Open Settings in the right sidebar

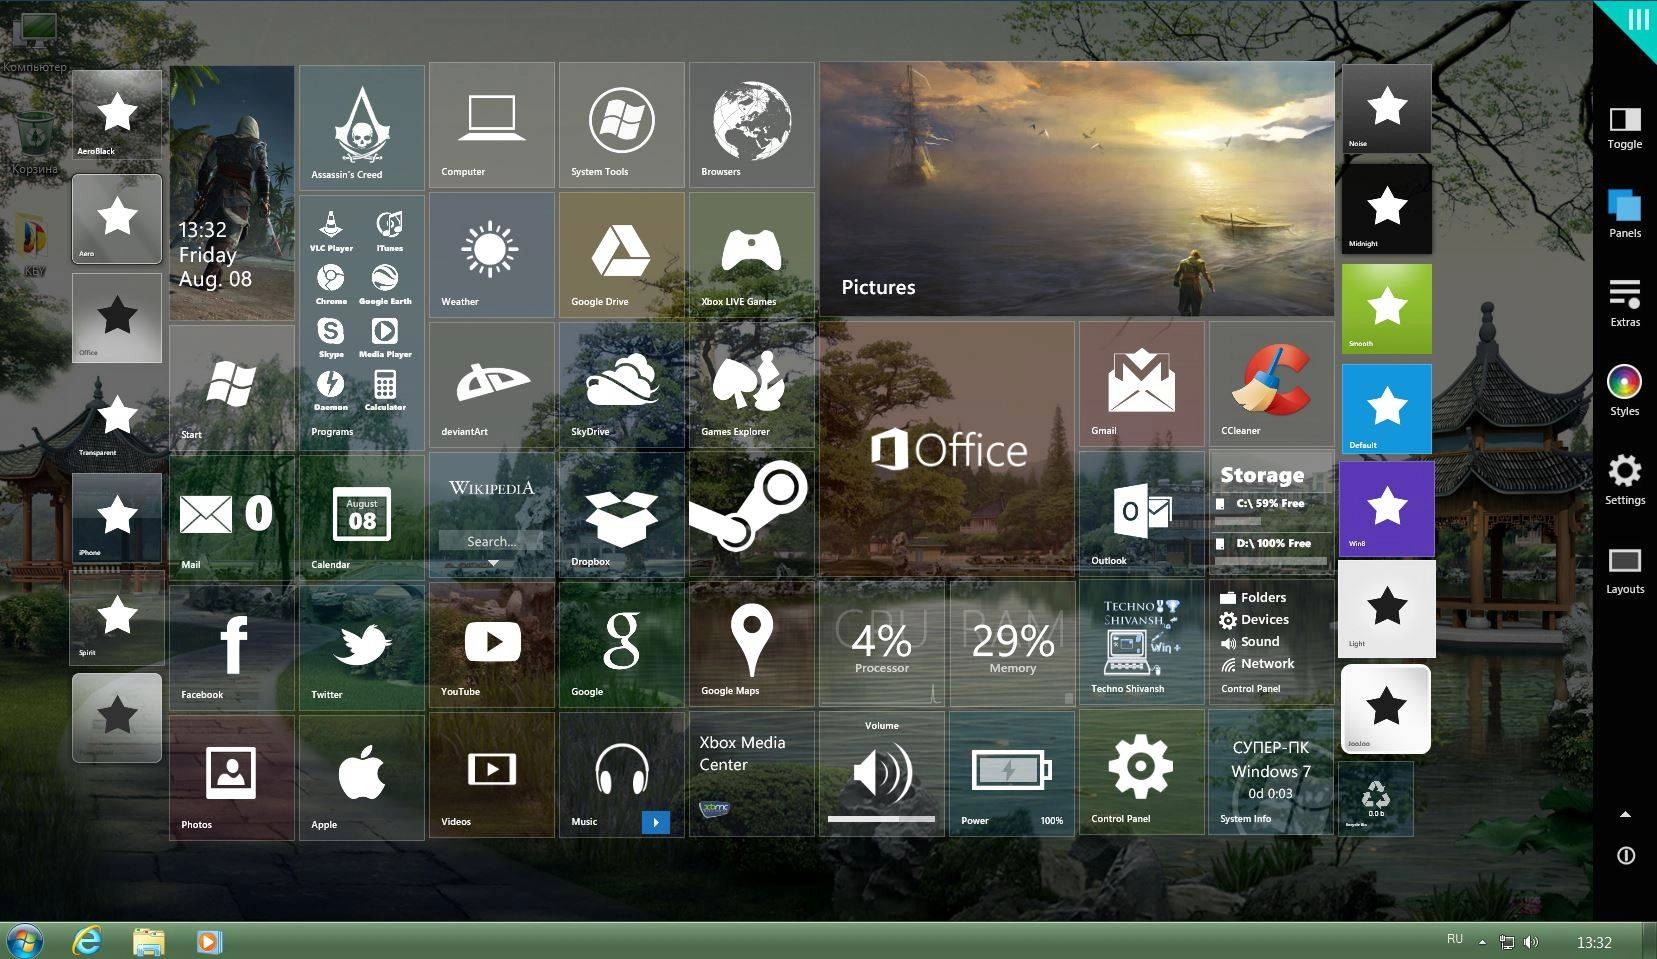1625,480
